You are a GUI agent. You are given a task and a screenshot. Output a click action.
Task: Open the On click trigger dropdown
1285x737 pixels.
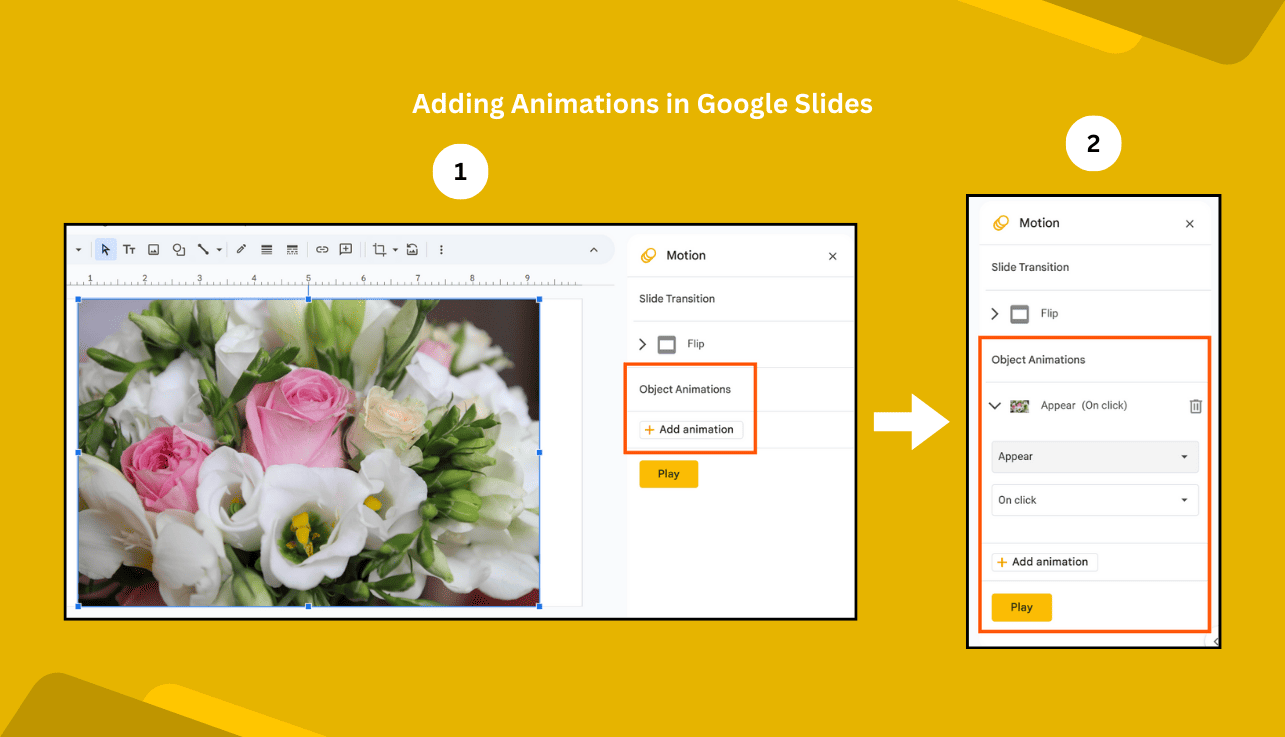pos(1094,500)
